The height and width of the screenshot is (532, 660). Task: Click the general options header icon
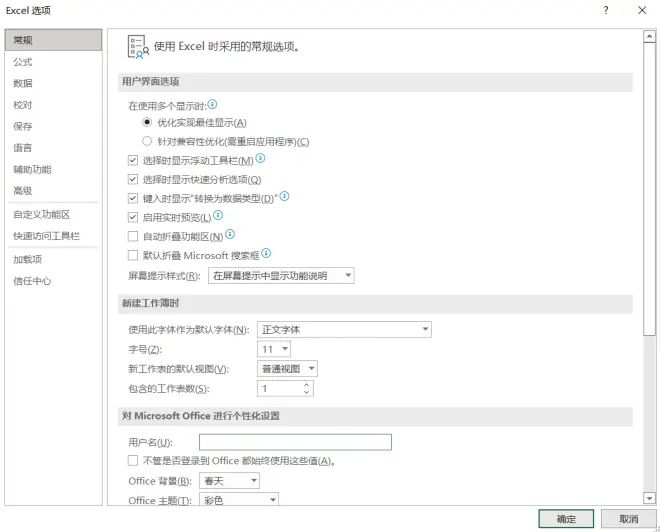click(138, 46)
